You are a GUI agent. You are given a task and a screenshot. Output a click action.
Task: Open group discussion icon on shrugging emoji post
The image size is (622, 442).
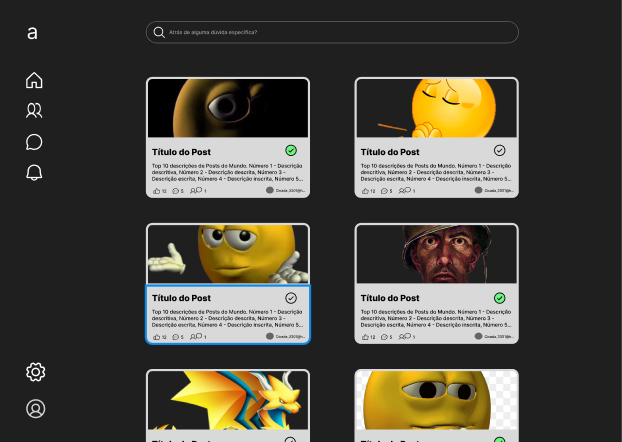[196, 336]
